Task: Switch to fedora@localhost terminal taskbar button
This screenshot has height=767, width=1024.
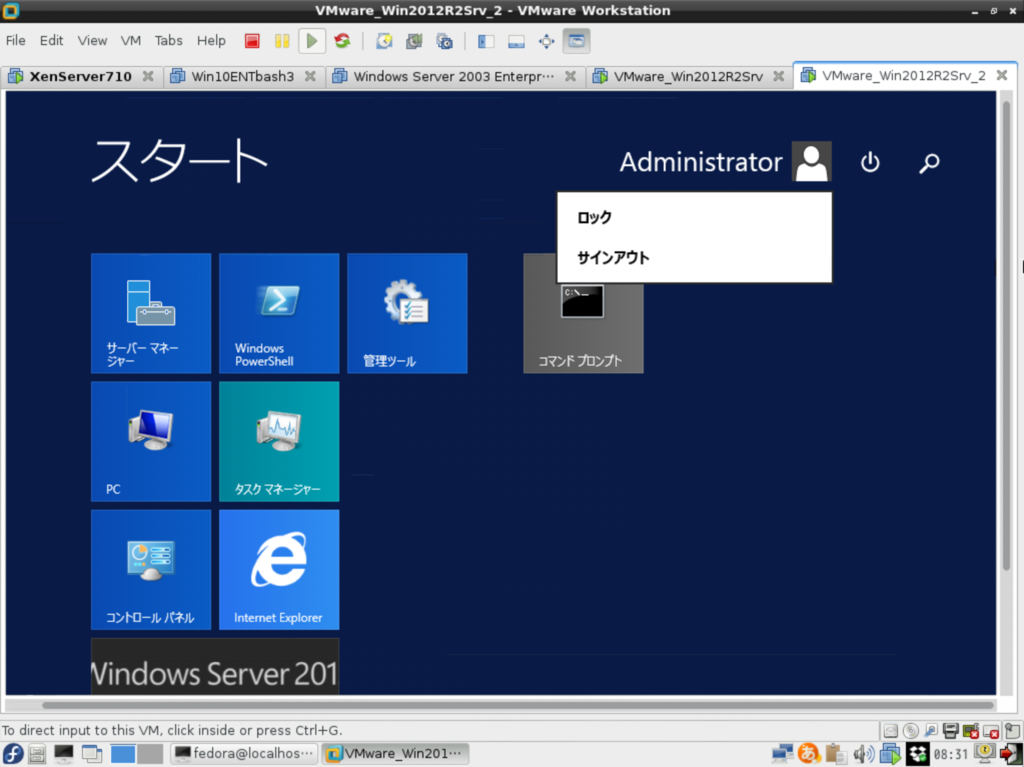Action: [x=245, y=753]
